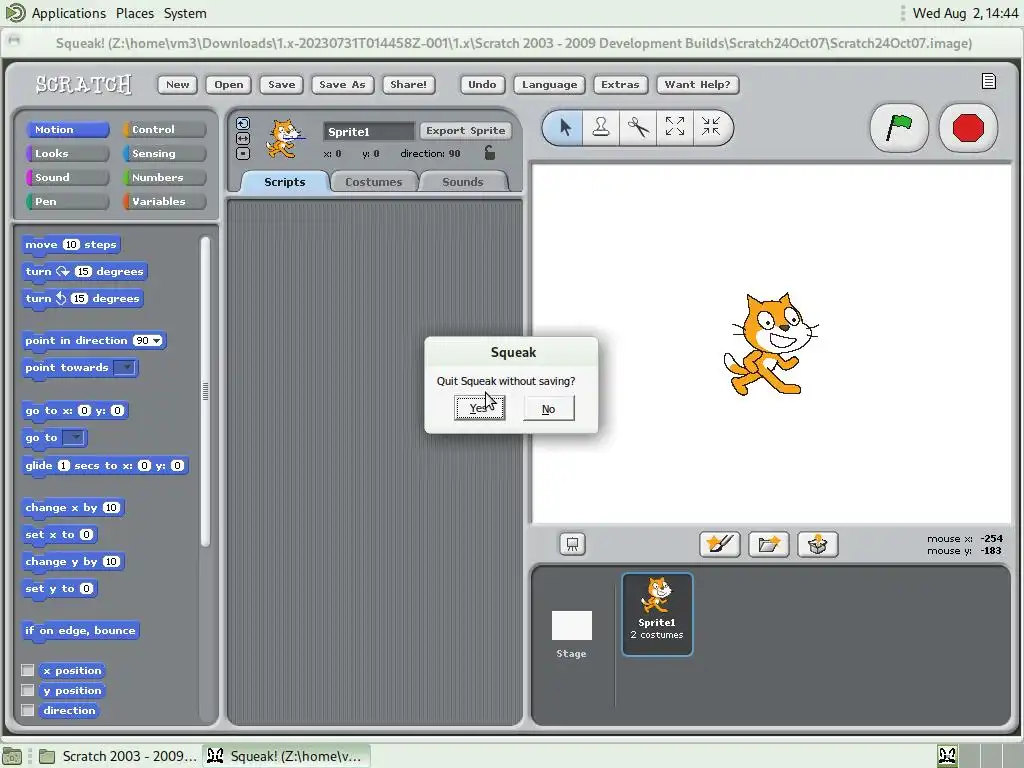This screenshot has width=1024, height=768.
Task: Click the set y to 0 block
Action: point(59,588)
